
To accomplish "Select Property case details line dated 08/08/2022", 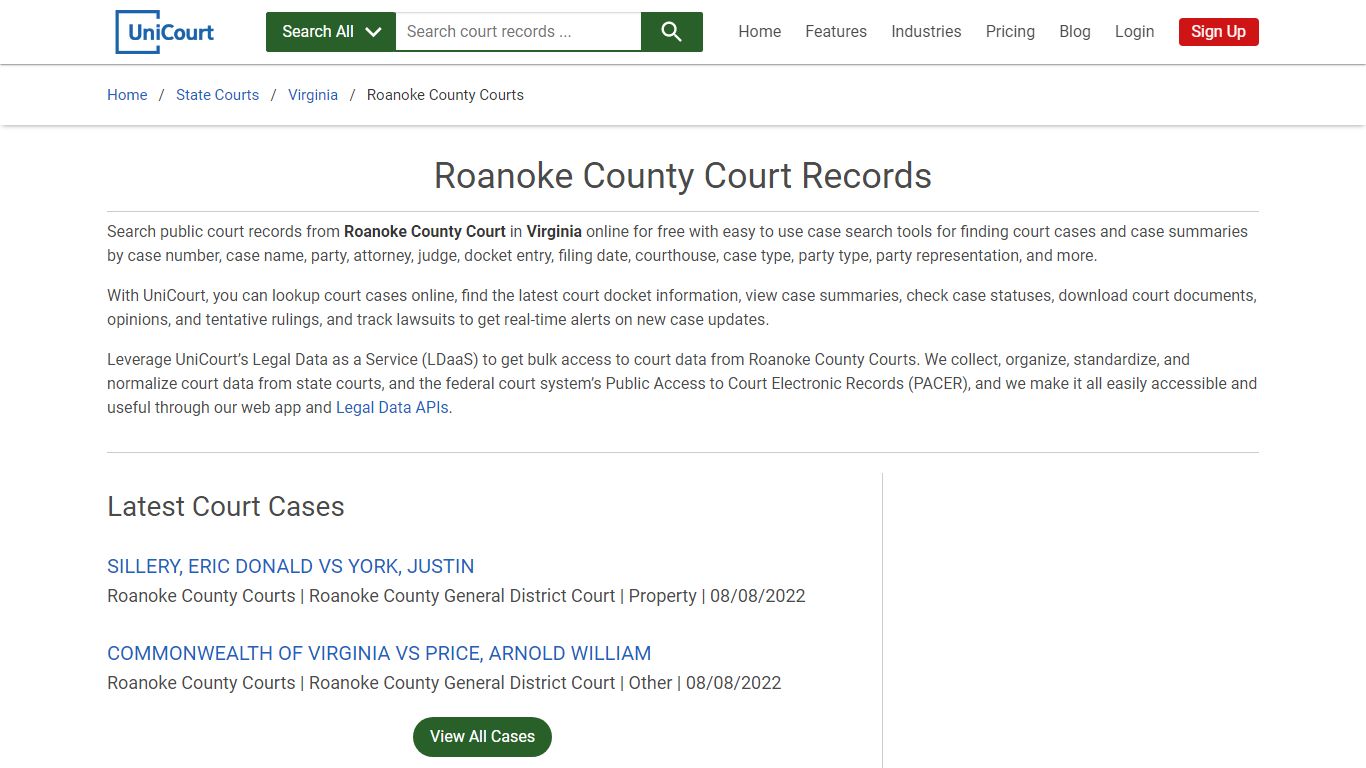I will (x=456, y=596).
